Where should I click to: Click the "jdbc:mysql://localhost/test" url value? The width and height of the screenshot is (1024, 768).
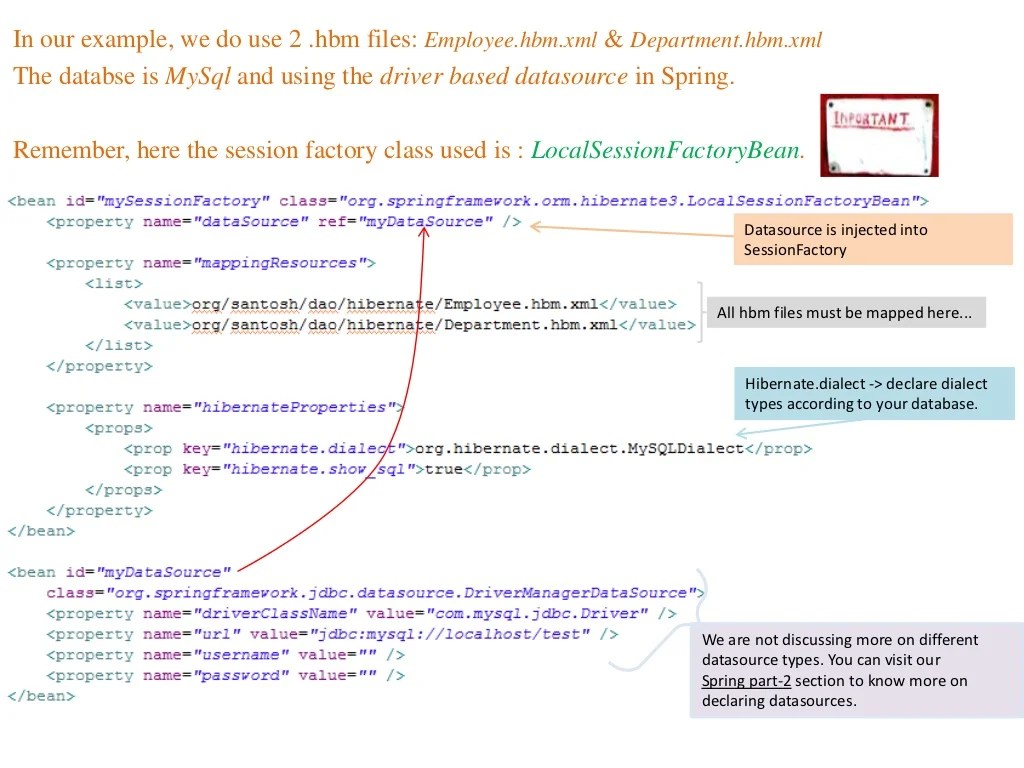(x=450, y=634)
